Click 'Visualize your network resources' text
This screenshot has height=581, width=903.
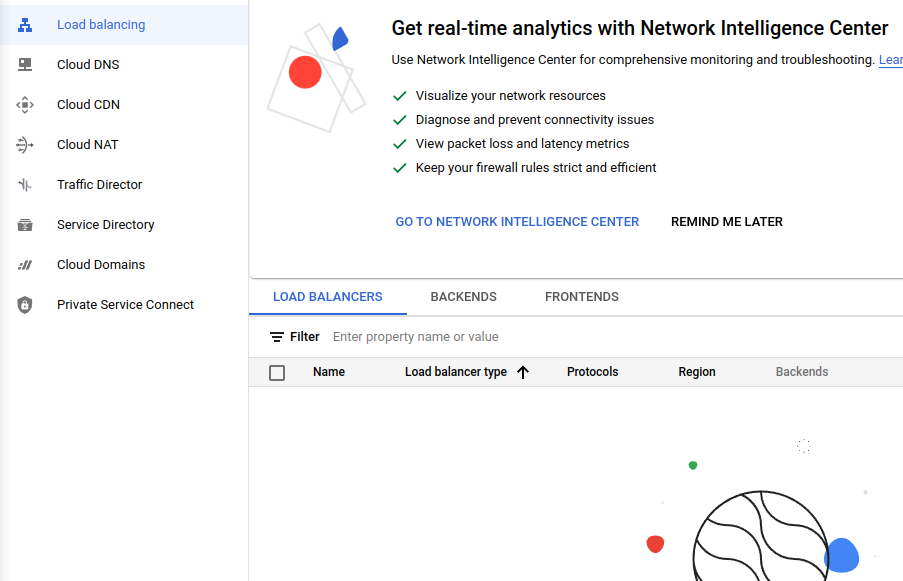coord(511,96)
